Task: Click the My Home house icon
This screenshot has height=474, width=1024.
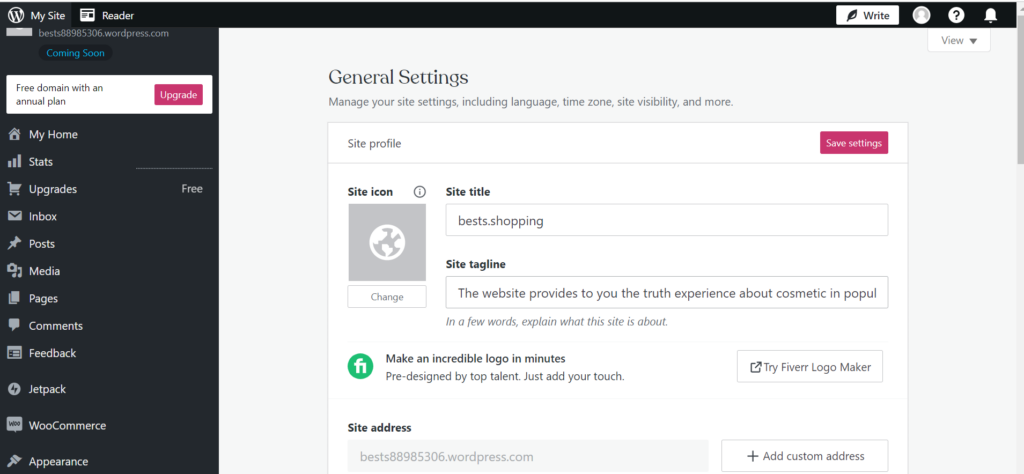Action: (14, 134)
